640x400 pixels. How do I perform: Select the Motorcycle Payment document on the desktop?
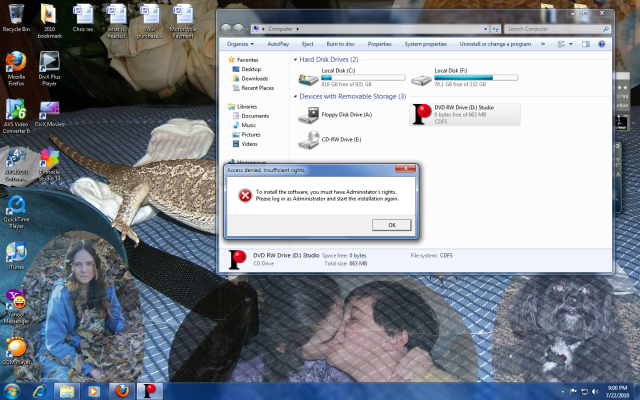pyautogui.click(x=183, y=21)
